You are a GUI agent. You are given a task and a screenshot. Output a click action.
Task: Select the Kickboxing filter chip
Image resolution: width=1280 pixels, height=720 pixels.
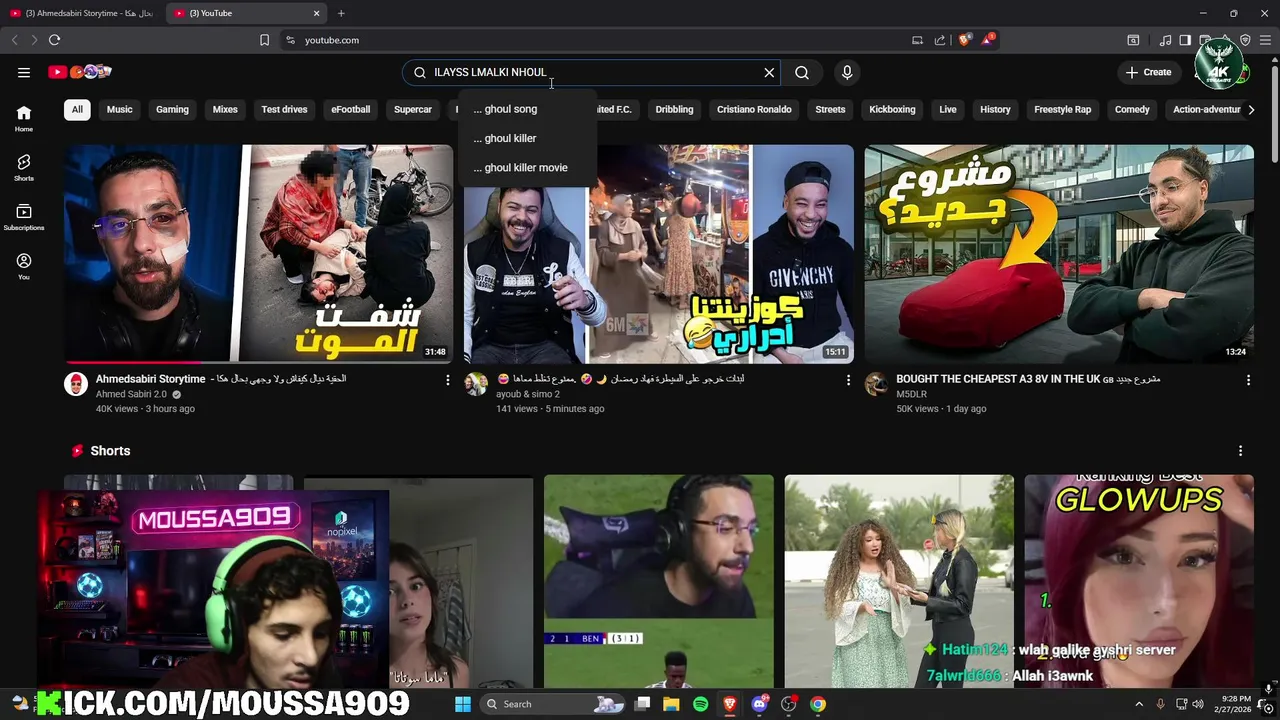pyautogui.click(x=892, y=109)
